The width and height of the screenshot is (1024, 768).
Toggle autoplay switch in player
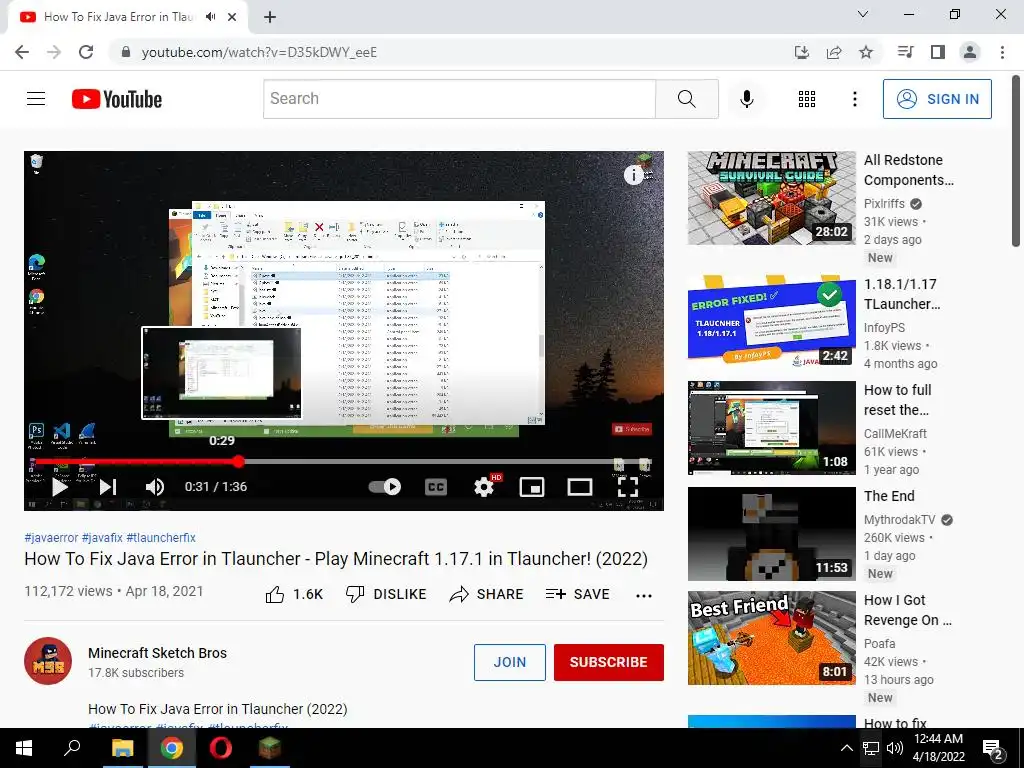click(385, 487)
